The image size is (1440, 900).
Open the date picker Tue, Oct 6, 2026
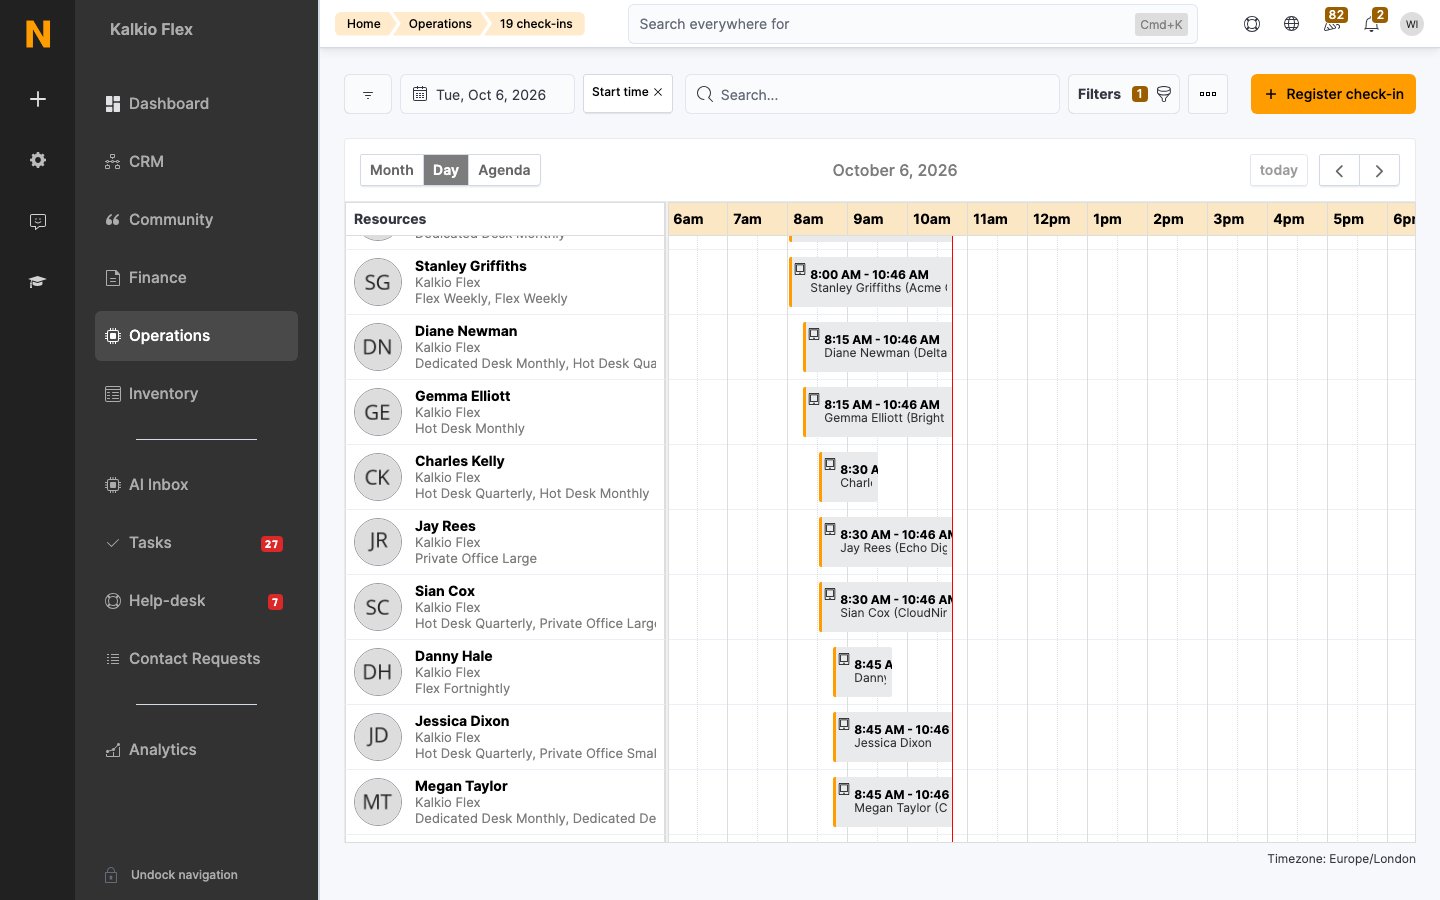pyautogui.click(x=487, y=94)
